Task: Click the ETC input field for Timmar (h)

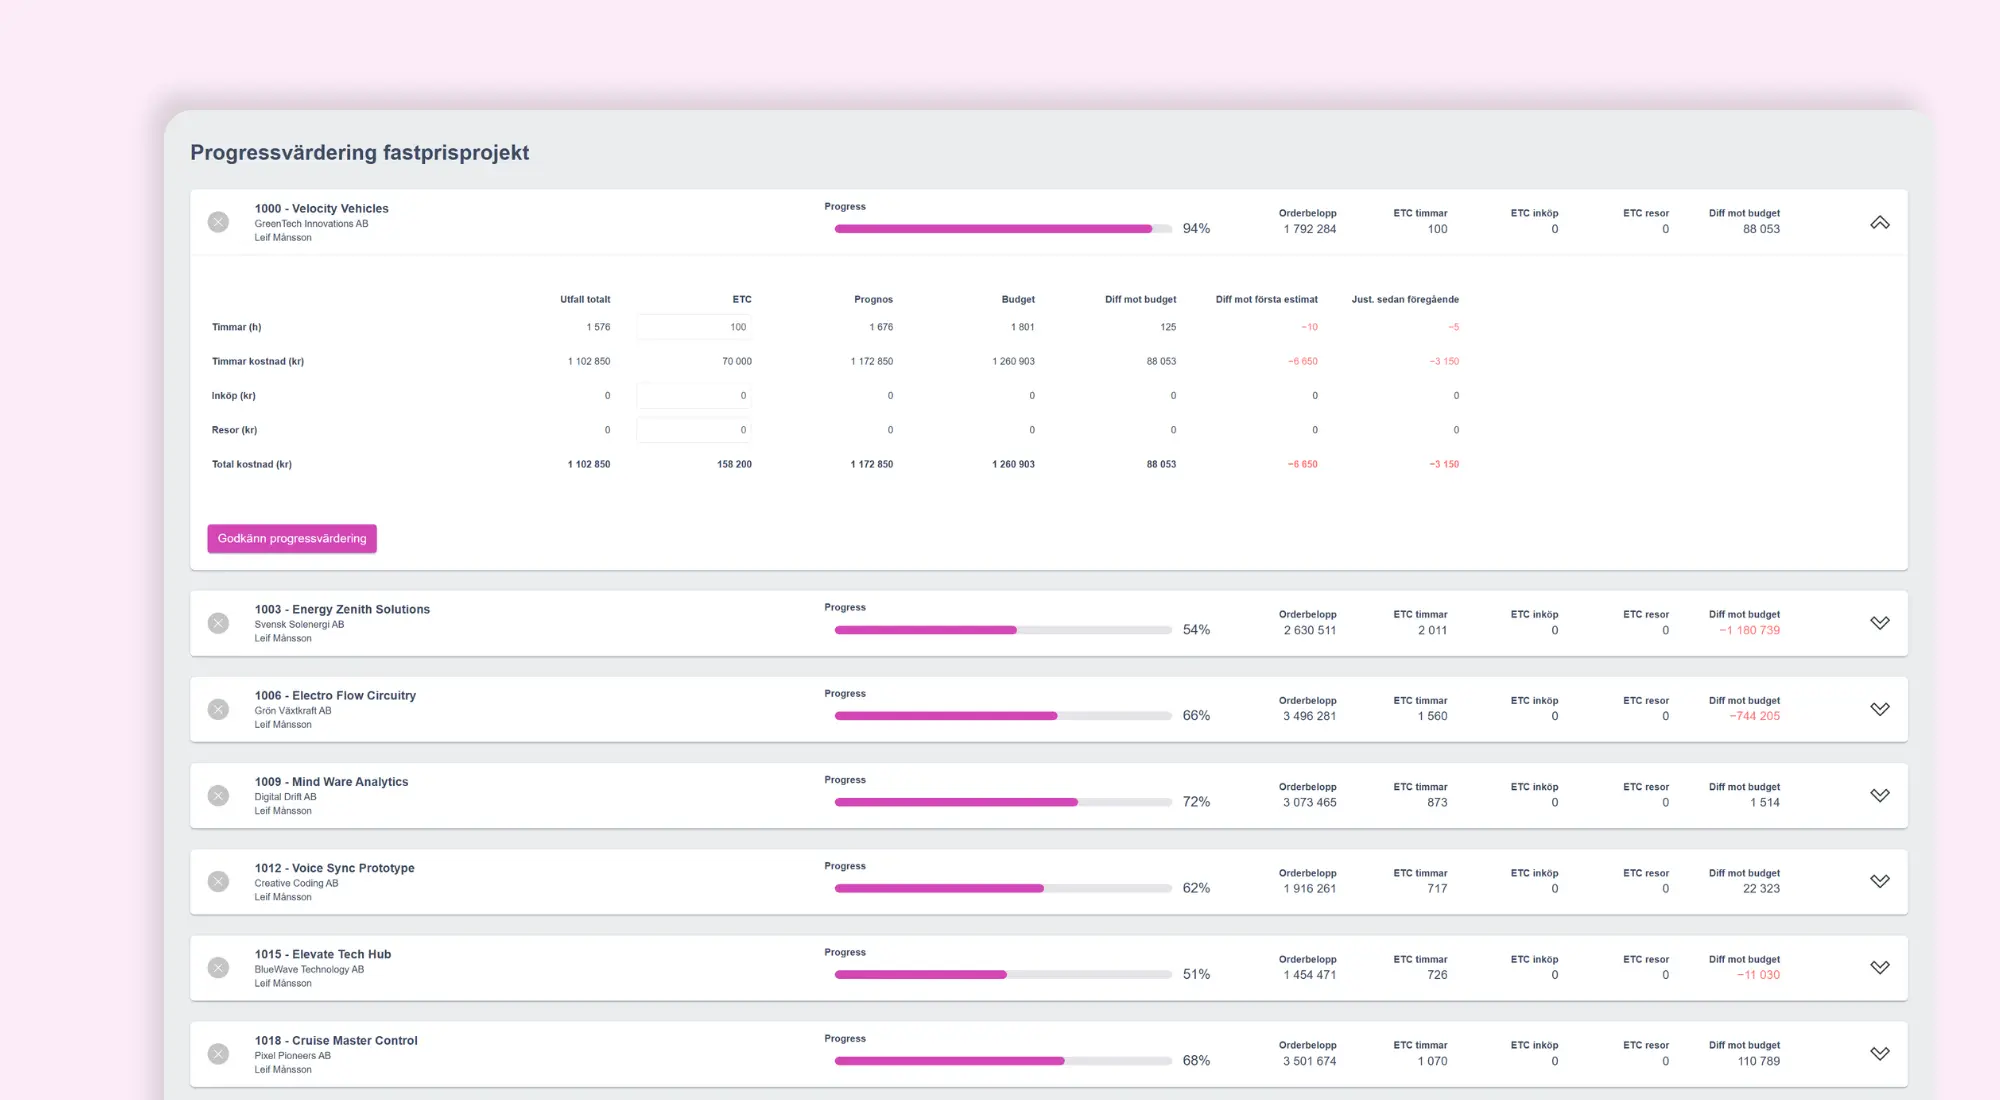Action: (x=694, y=327)
